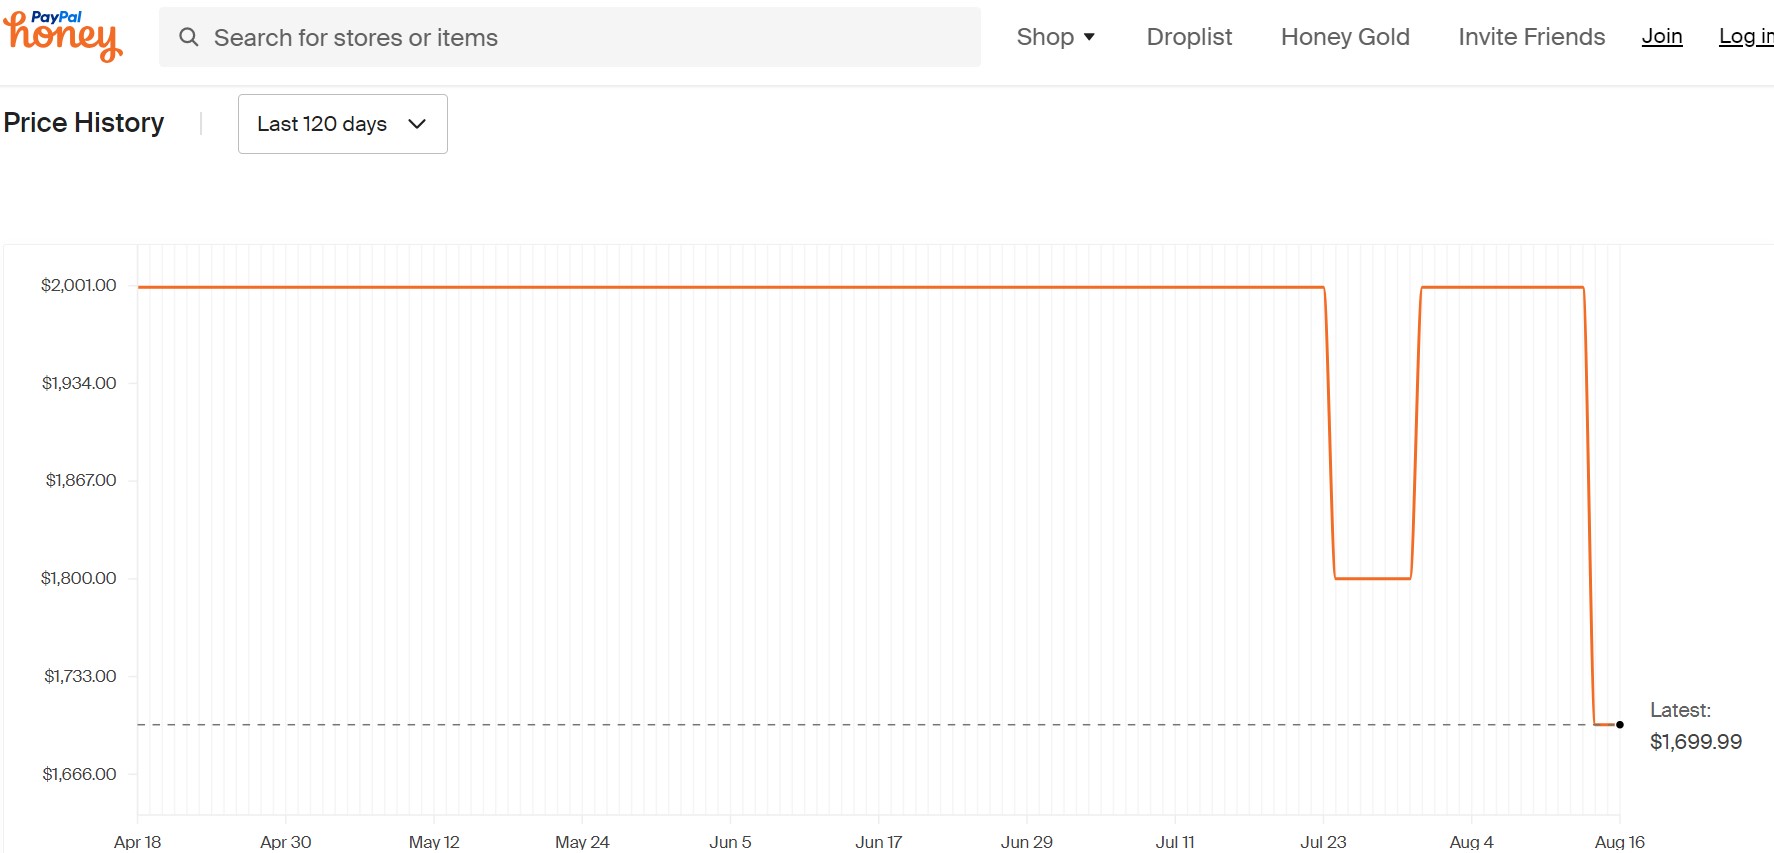
Task: Click the search magnifier icon
Action: [188, 37]
